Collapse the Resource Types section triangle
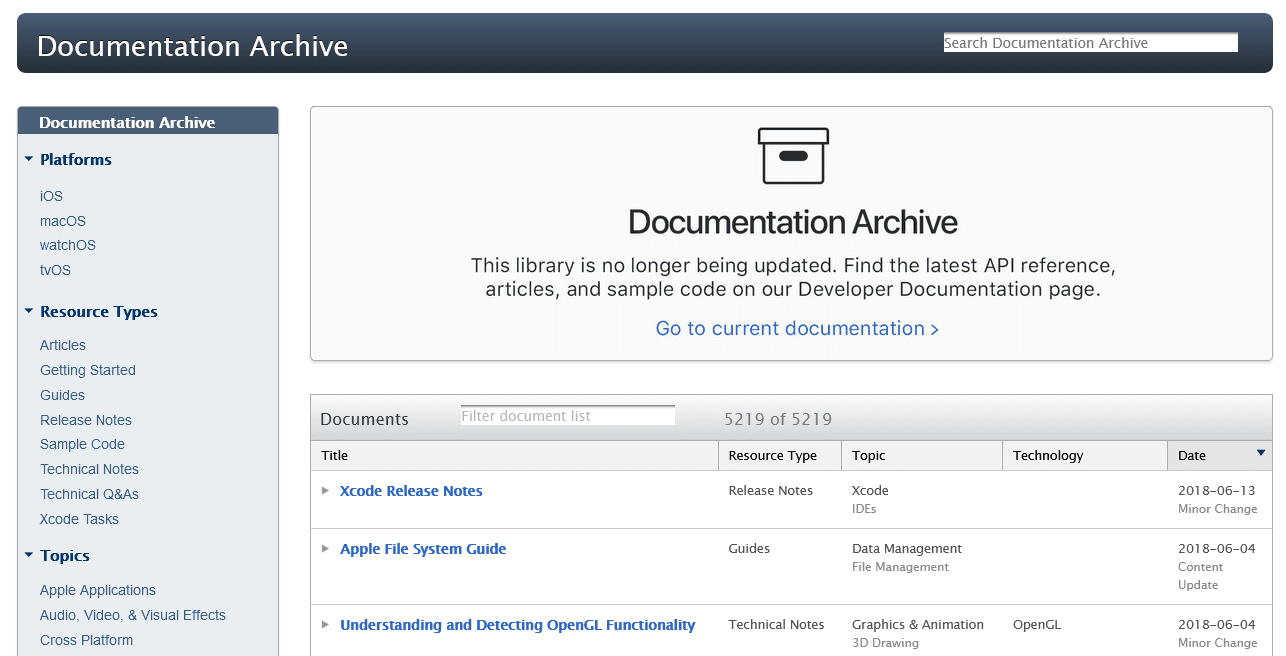This screenshot has width=1286, height=656. (28, 311)
